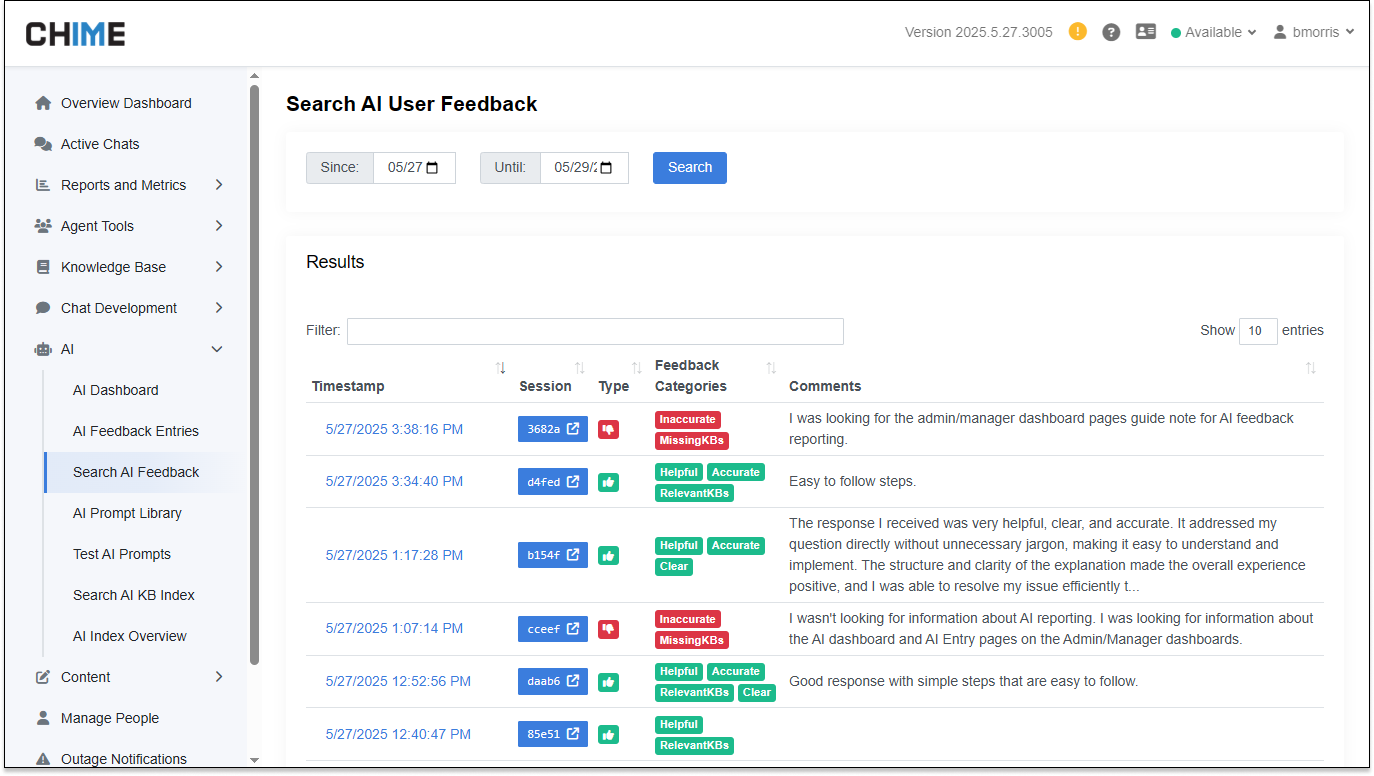Click the Chat Development bubble icon
The image size is (1374, 776).
tap(43, 308)
